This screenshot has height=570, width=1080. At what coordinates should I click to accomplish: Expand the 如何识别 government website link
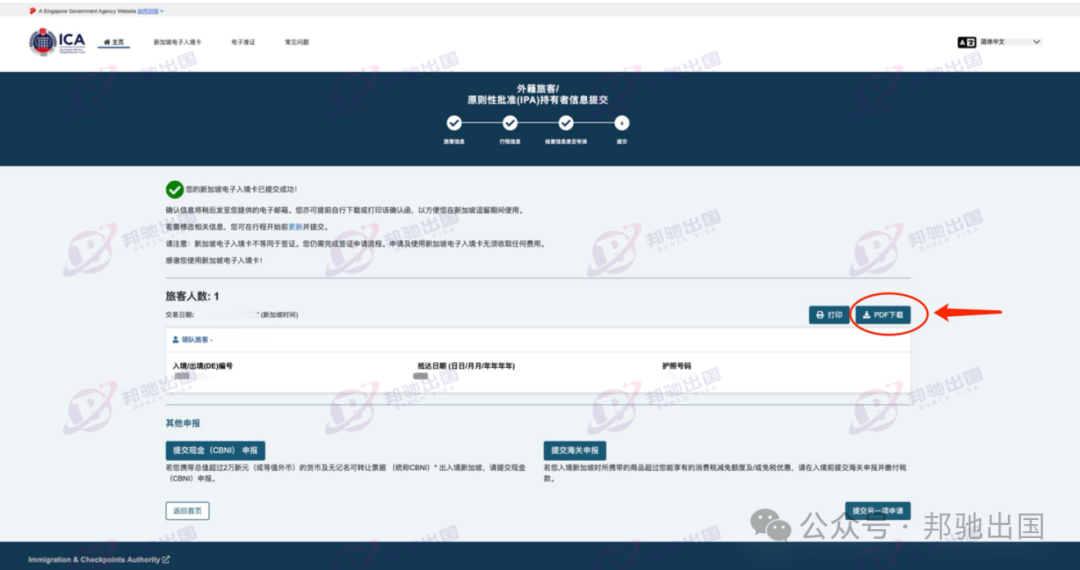pos(149,11)
